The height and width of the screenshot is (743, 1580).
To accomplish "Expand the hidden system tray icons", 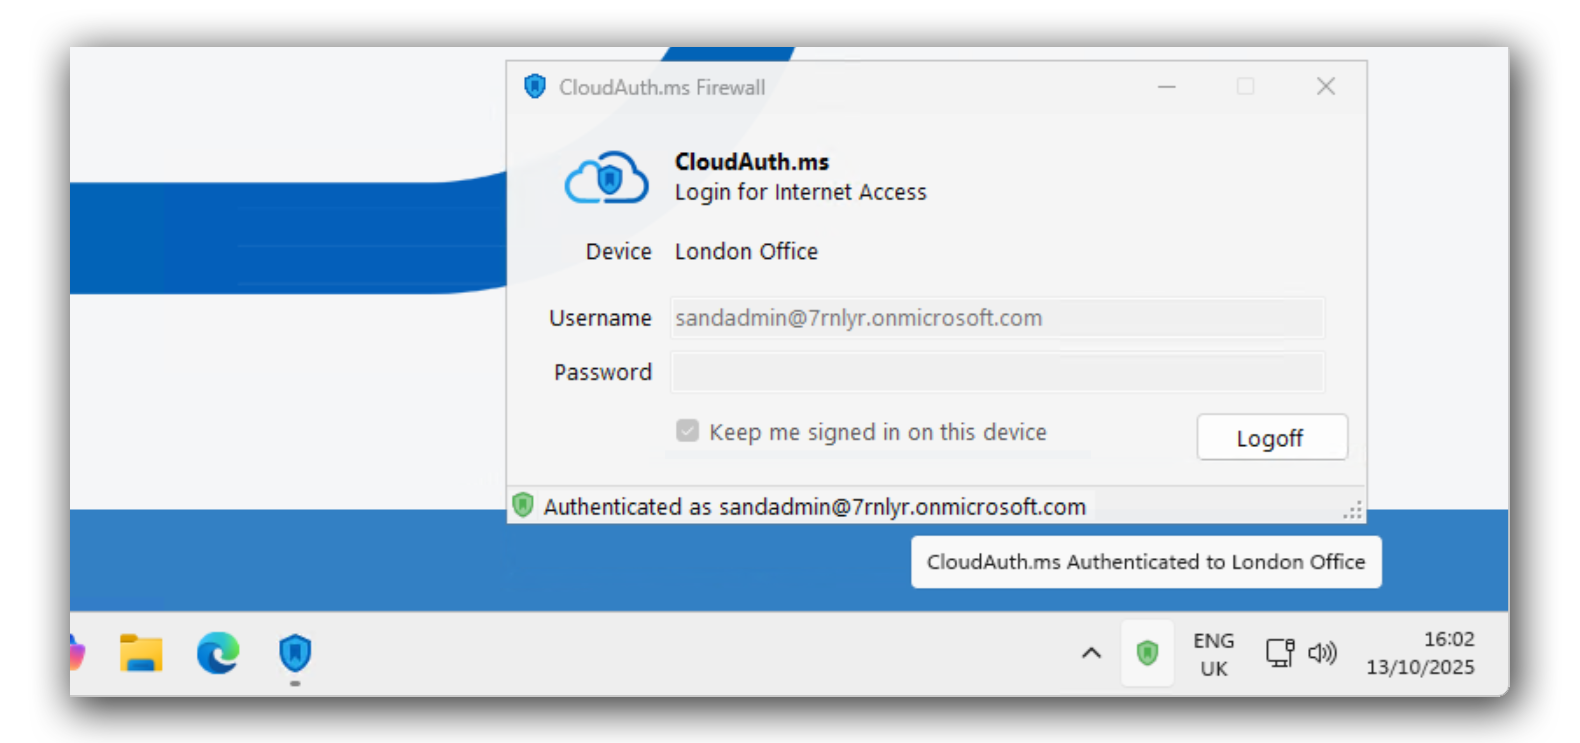I will (1089, 654).
